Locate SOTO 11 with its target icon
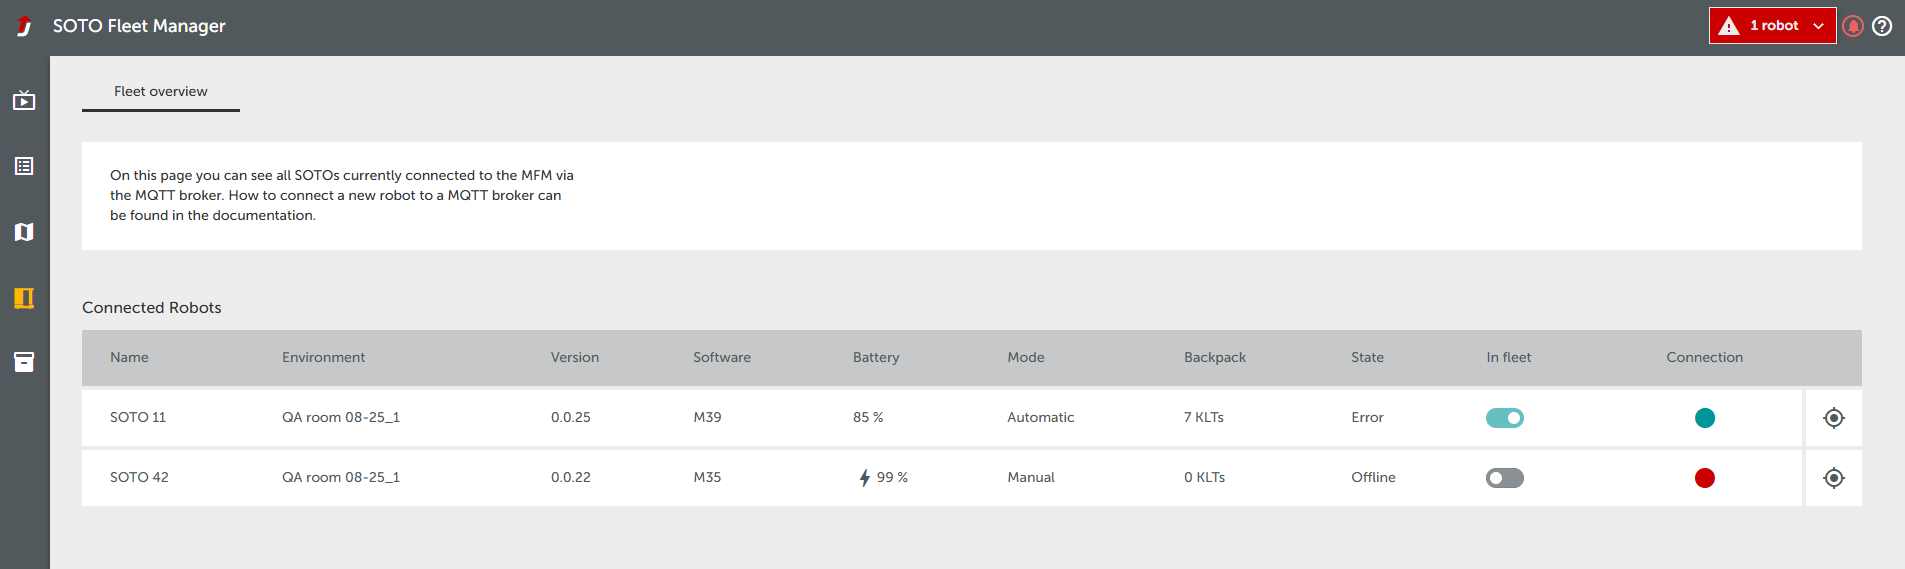The image size is (1905, 569). click(1833, 418)
